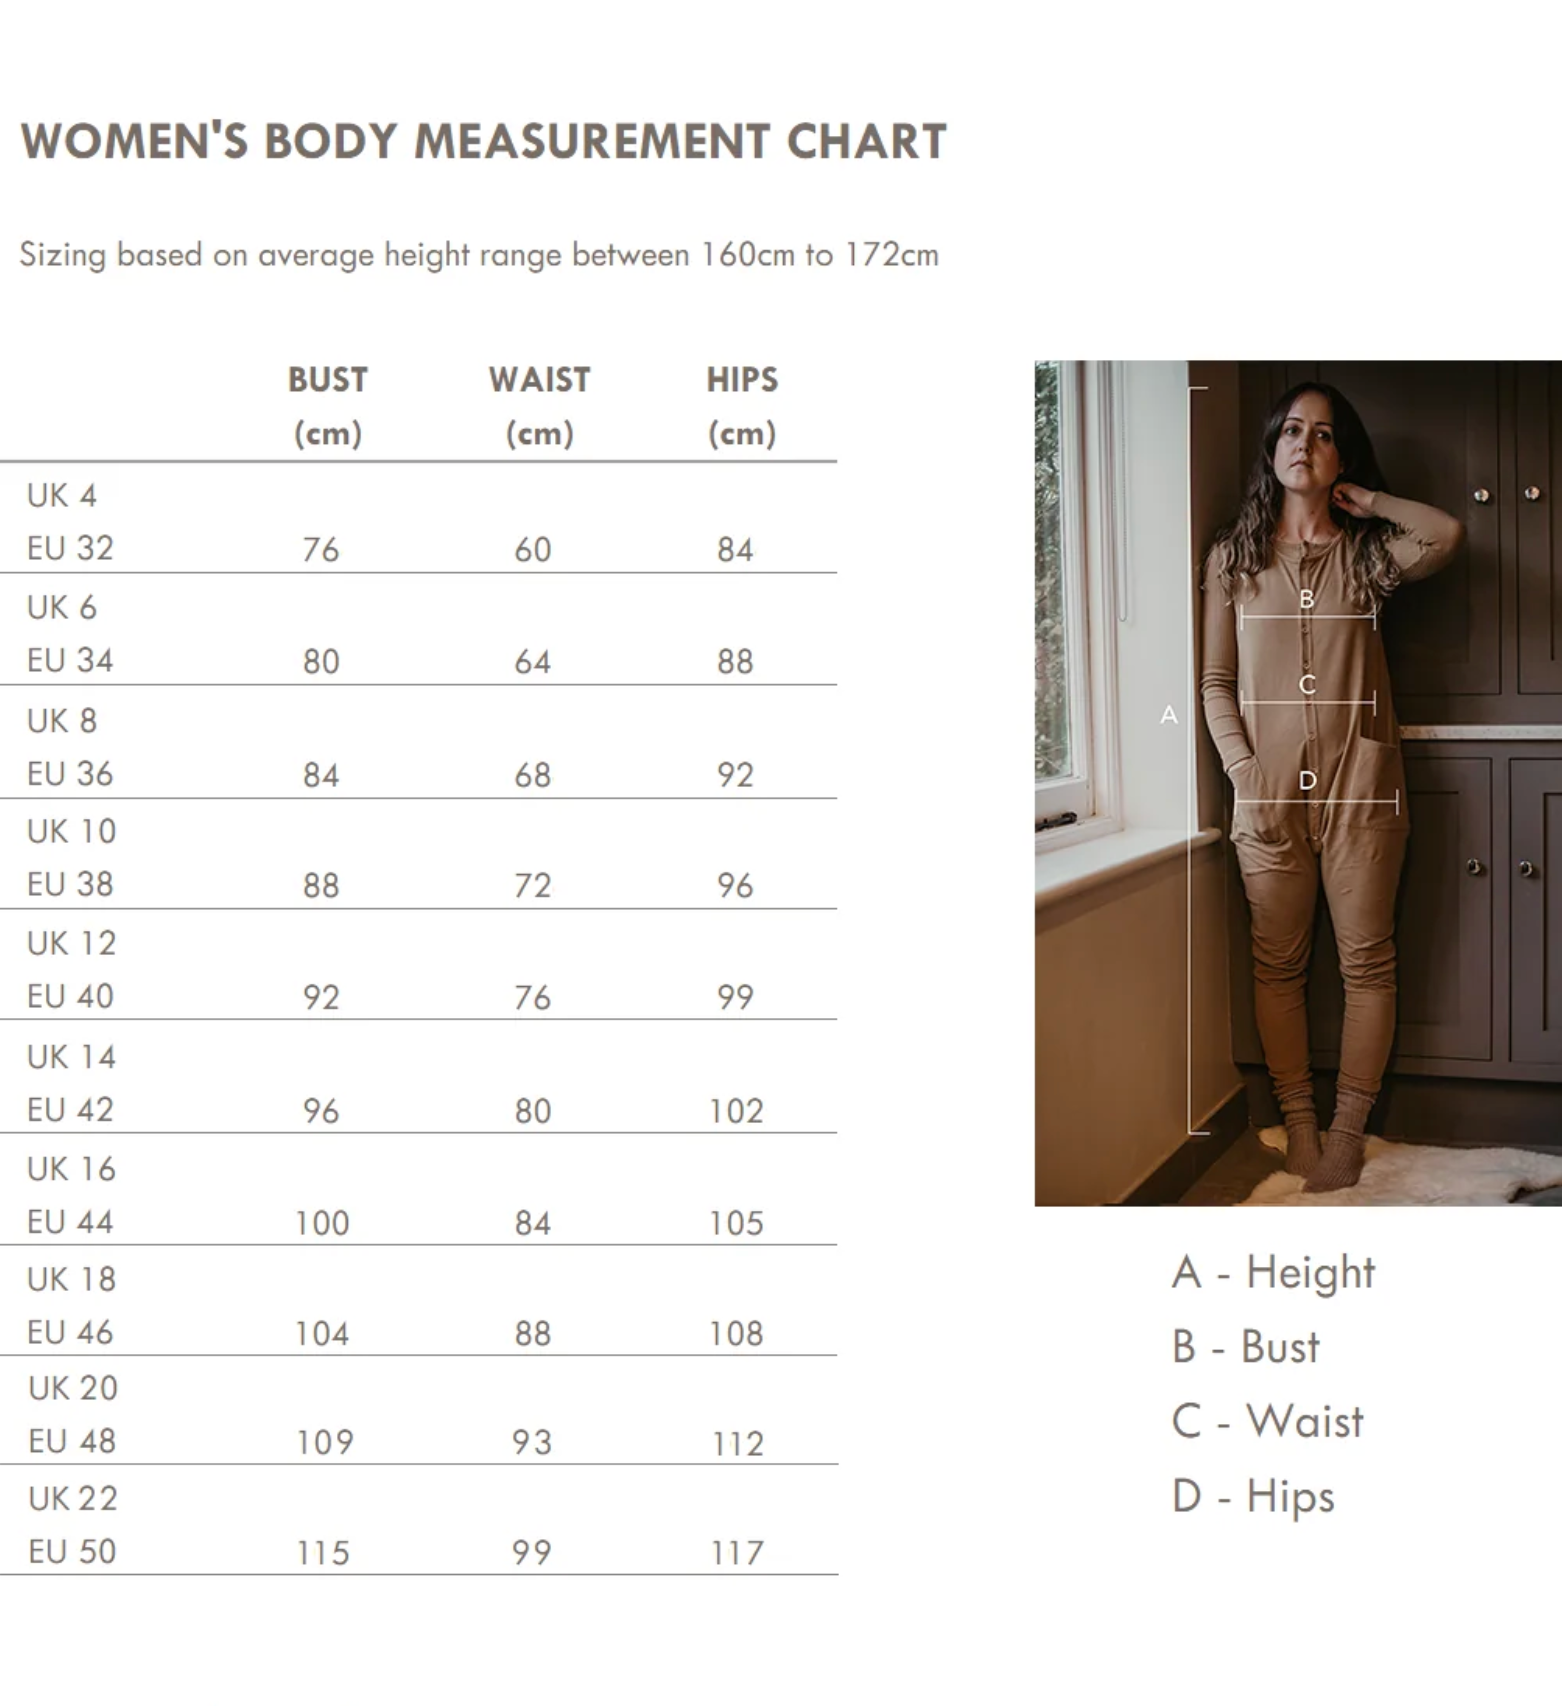Image resolution: width=1562 pixels, height=1706 pixels.
Task: Select the WAIST (cm) column header
Action: [539, 406]
